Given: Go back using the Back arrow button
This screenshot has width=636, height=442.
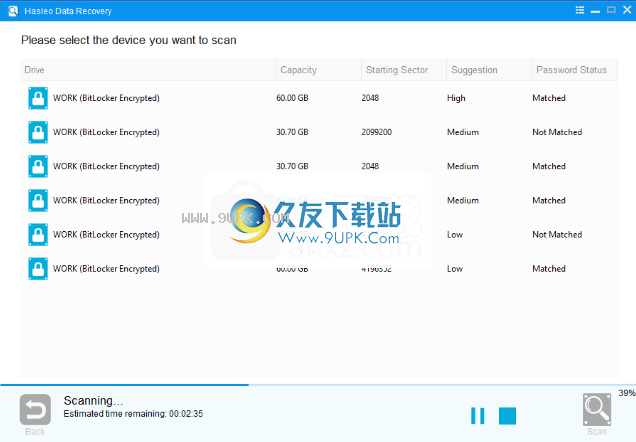Looking at the screenshot, I should click(35, 410).
